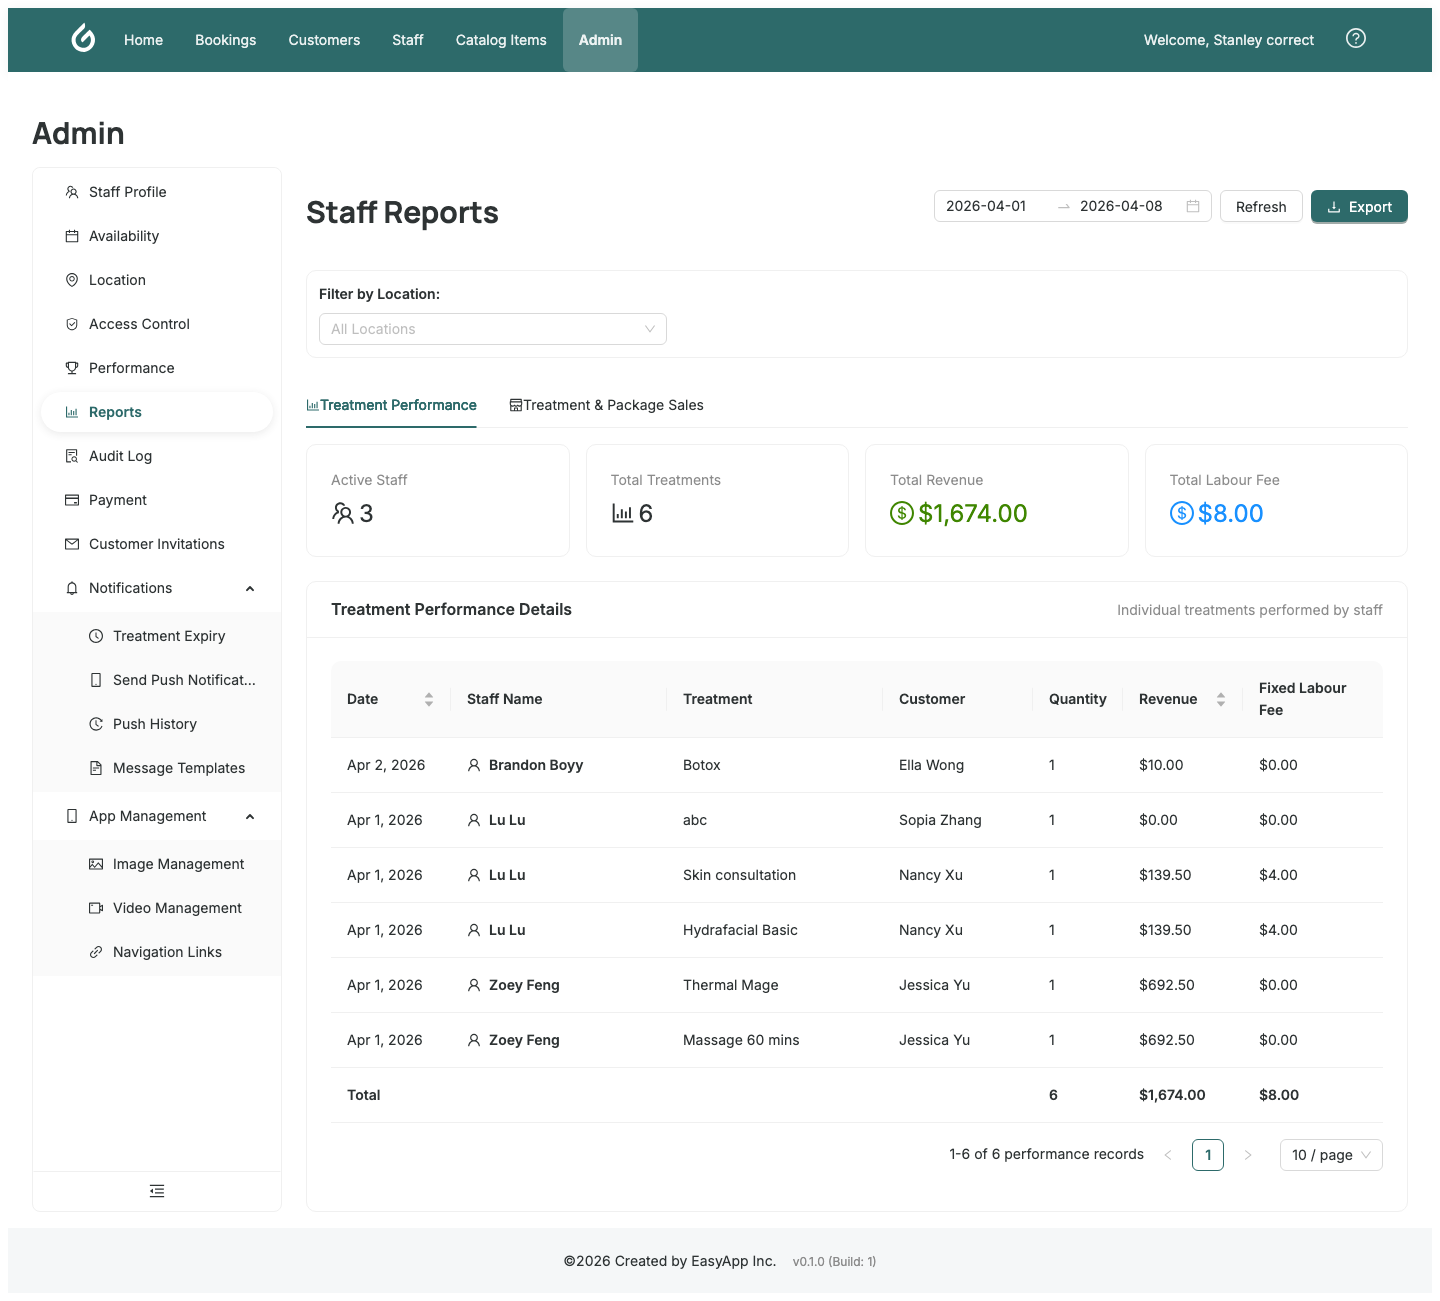Open the Customers nav menu item
This screenshot has width=1440, height=1301.
tap(324, 40)
